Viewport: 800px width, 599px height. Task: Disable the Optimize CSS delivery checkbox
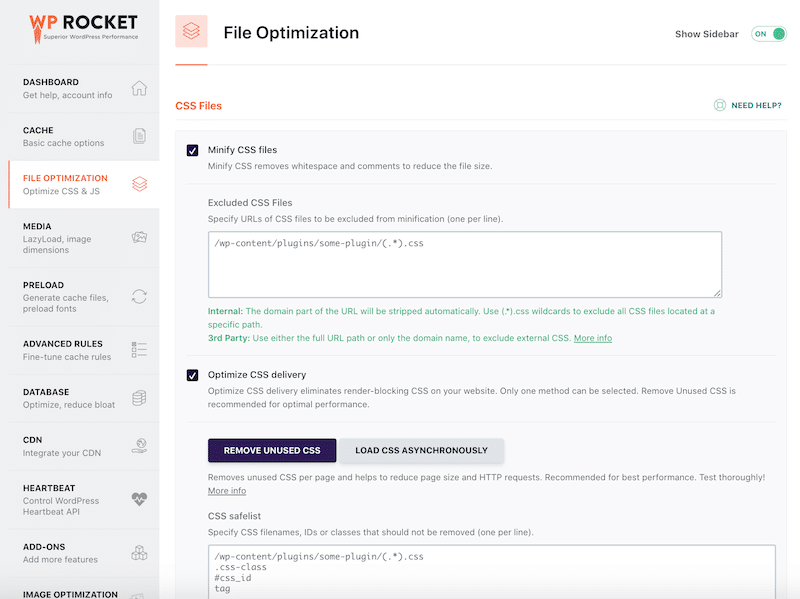[193, 374]
